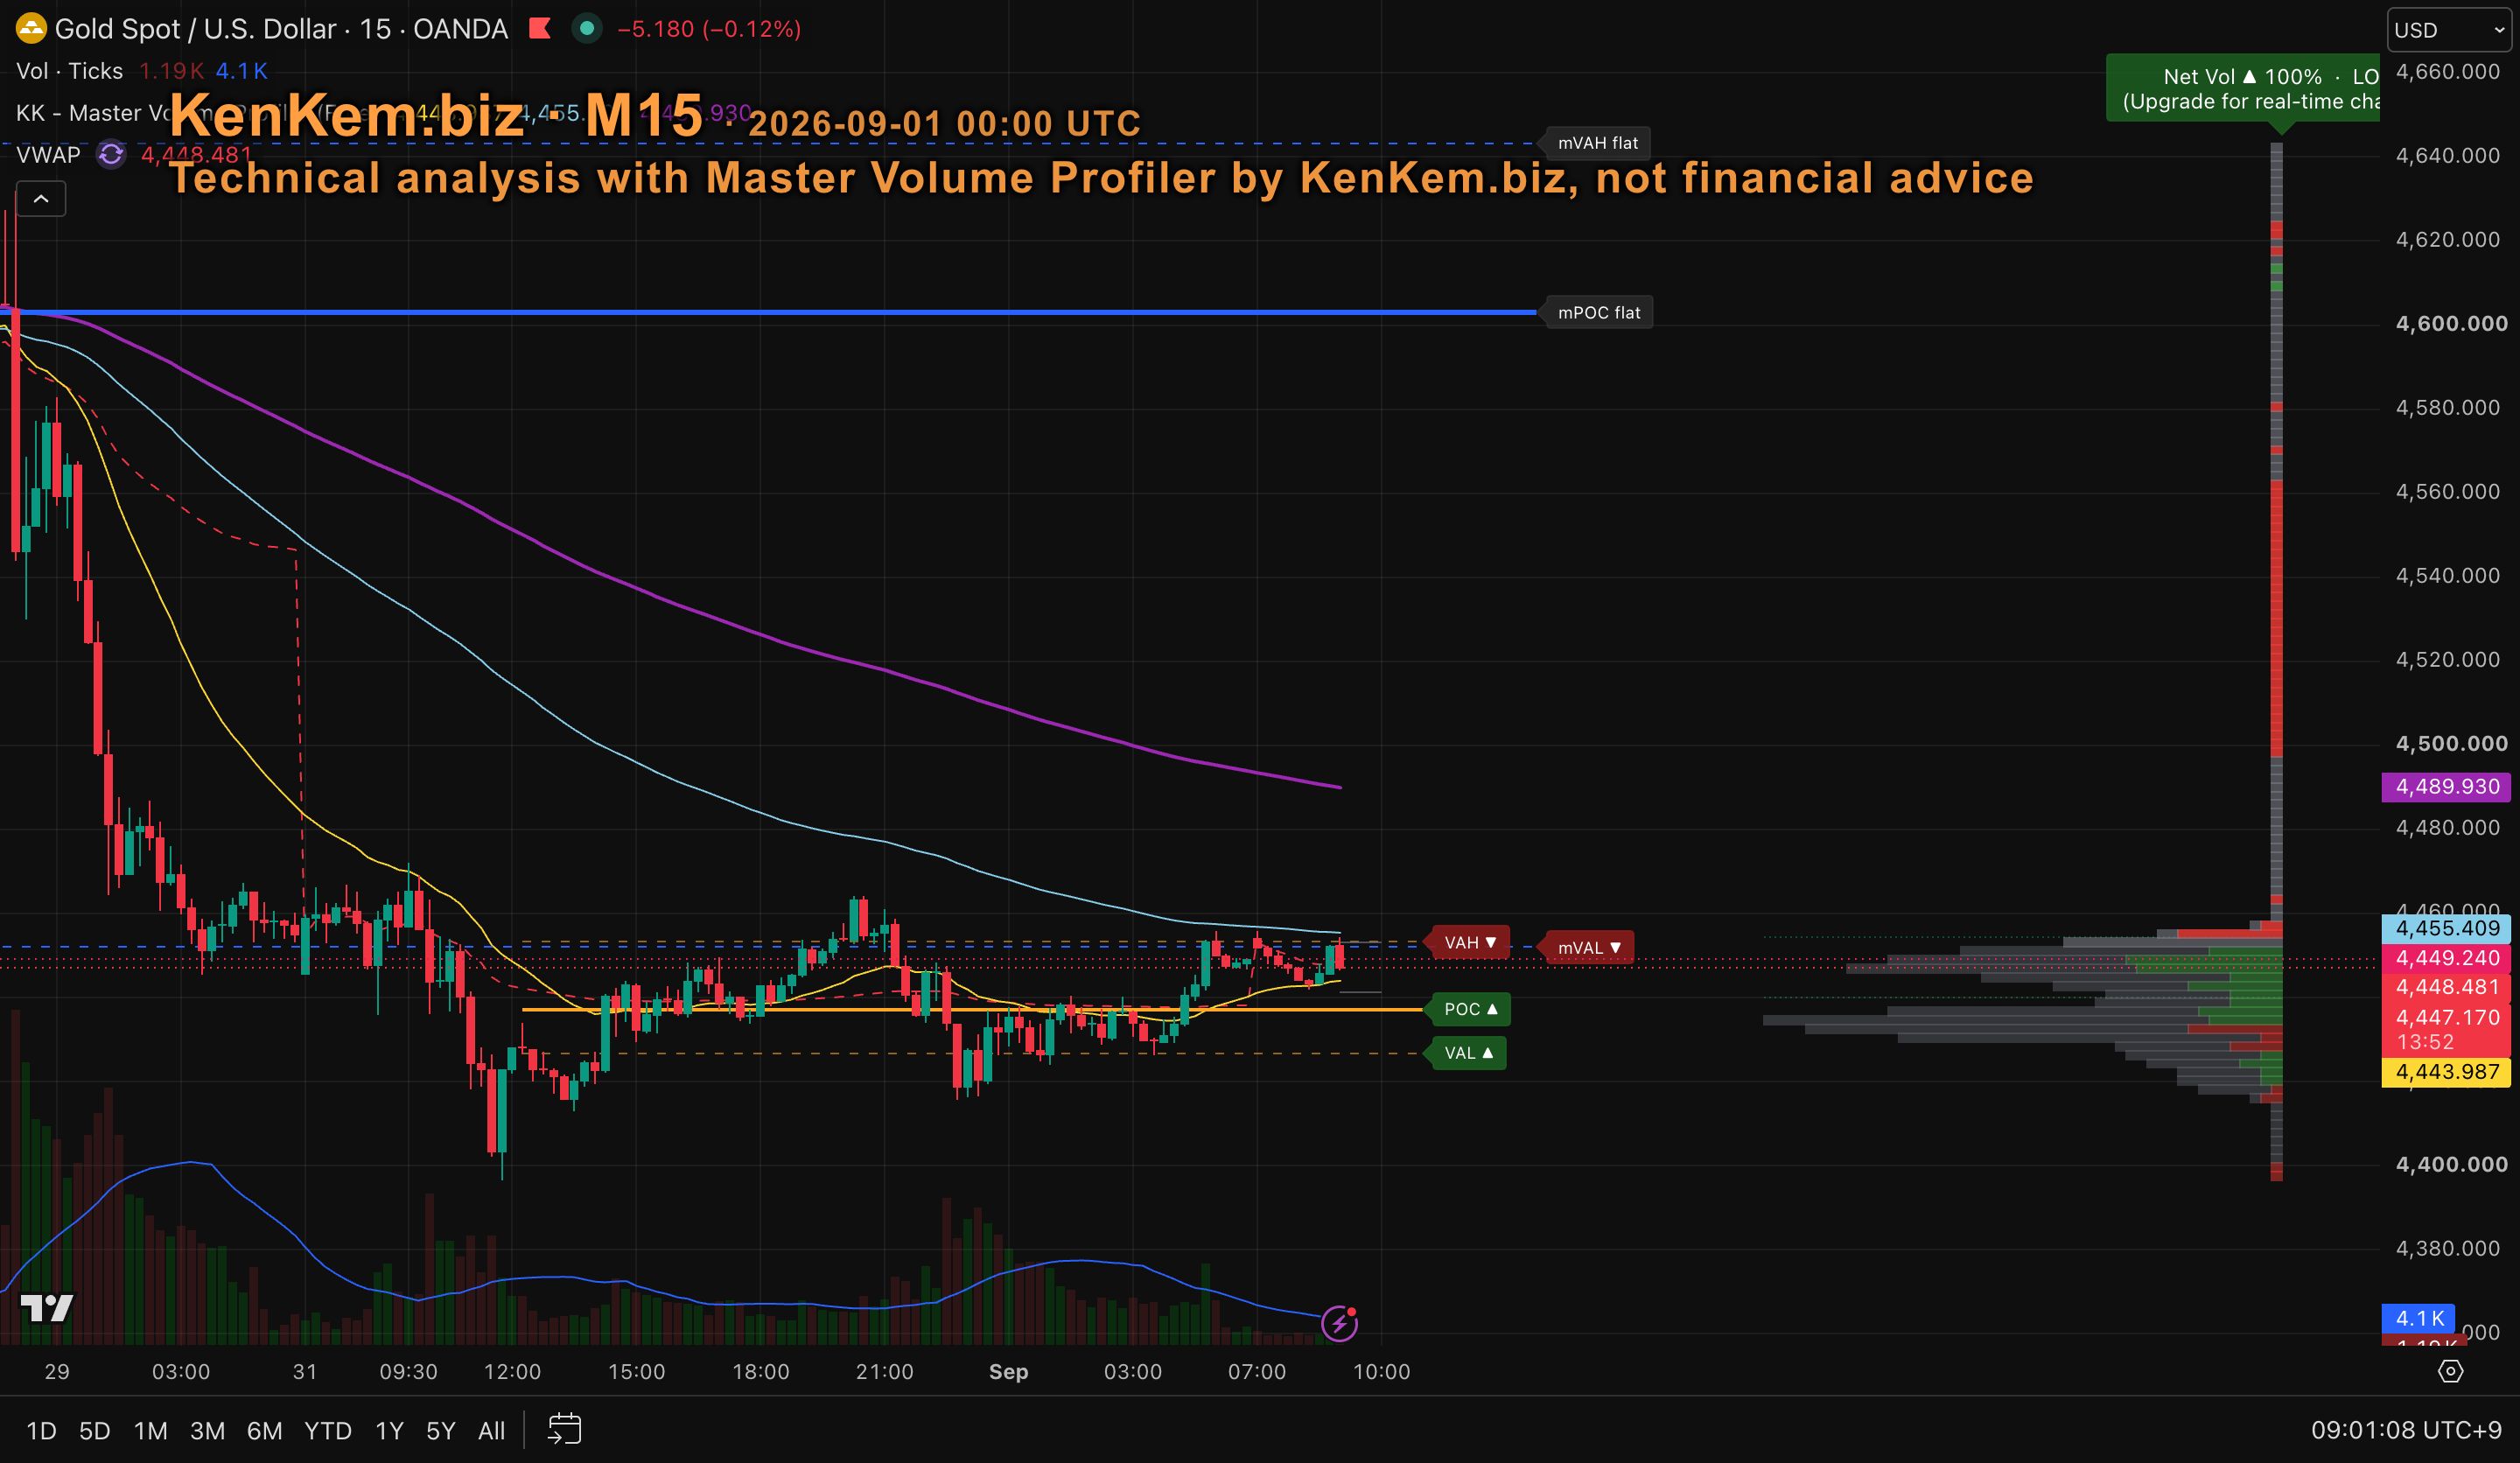Screen dimensions: 2520x1463
Task: Click the TradingView logo
Action: [47, 1308]
